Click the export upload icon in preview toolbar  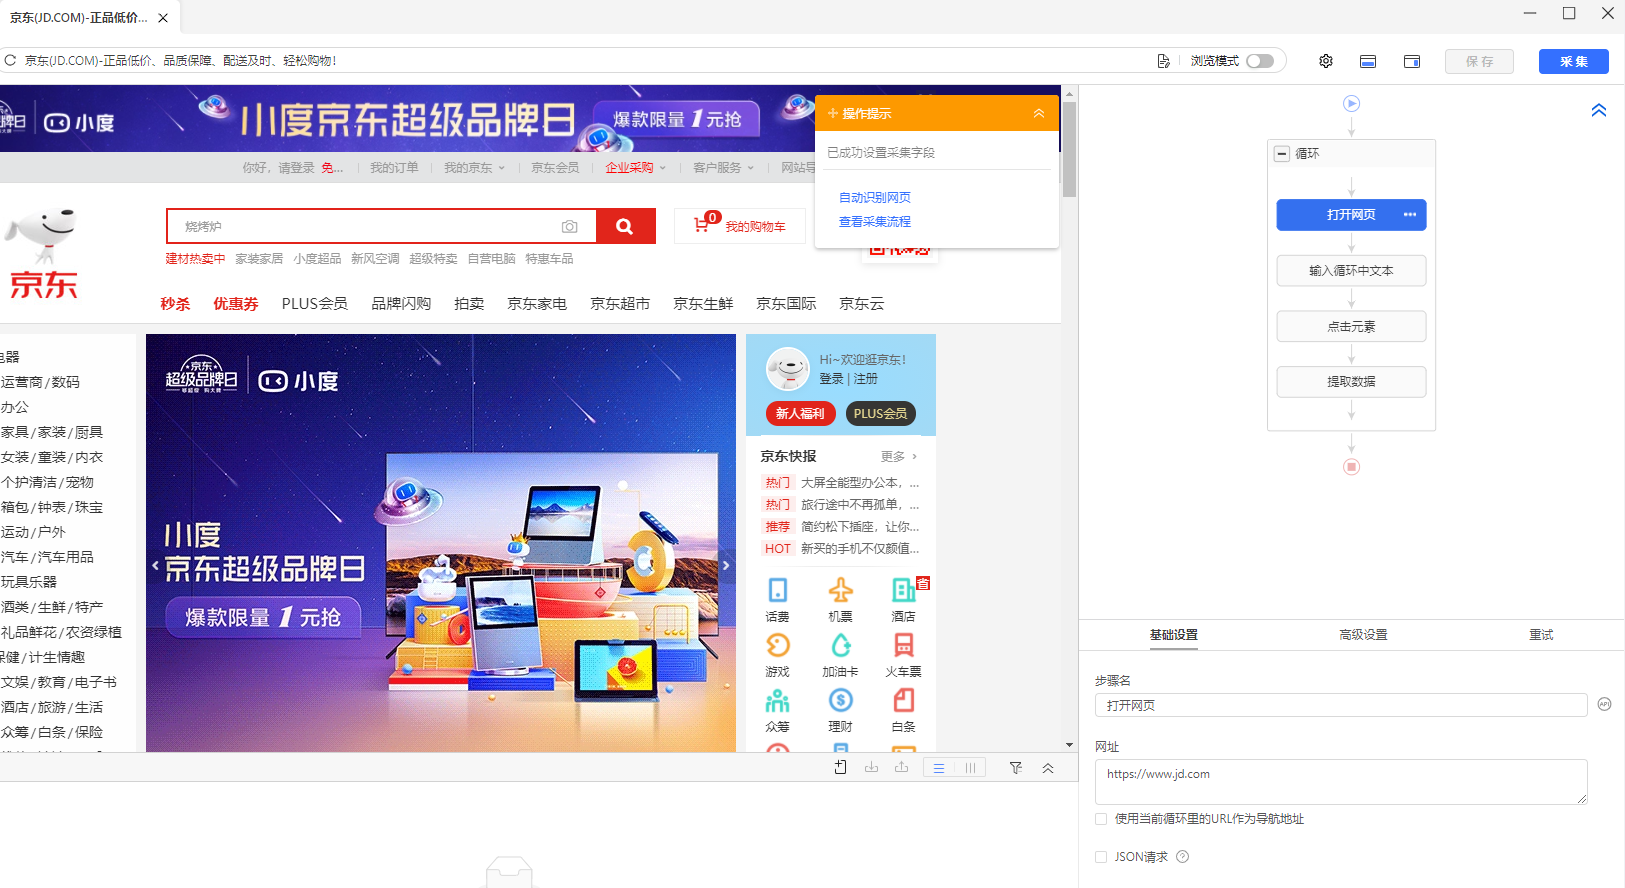(x=902, y=767)
